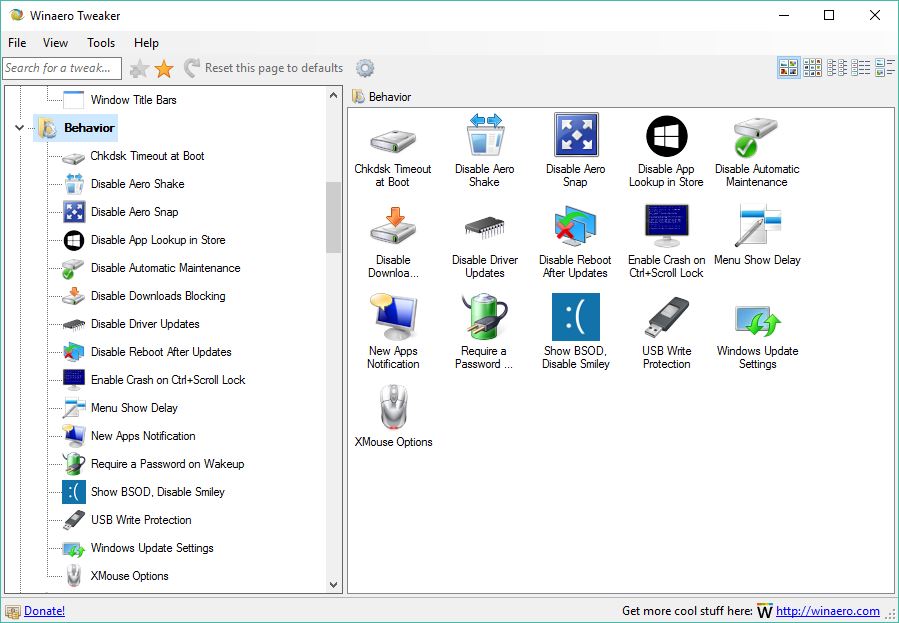The height and width of the screenshot is (623, 899).
Task: Select the Enable Crash on Ctrl+Scroll Lock large icon
Action: pos(667,225)
